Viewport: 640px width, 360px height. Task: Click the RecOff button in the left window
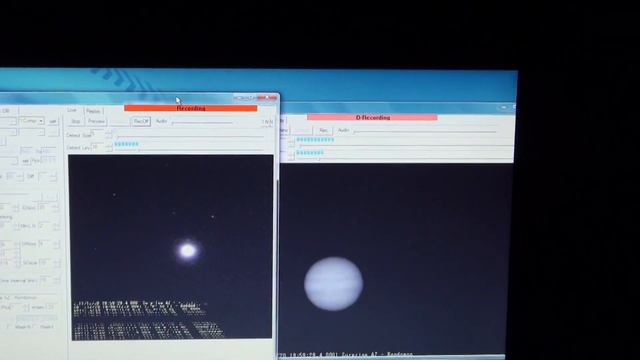point(141,121)
